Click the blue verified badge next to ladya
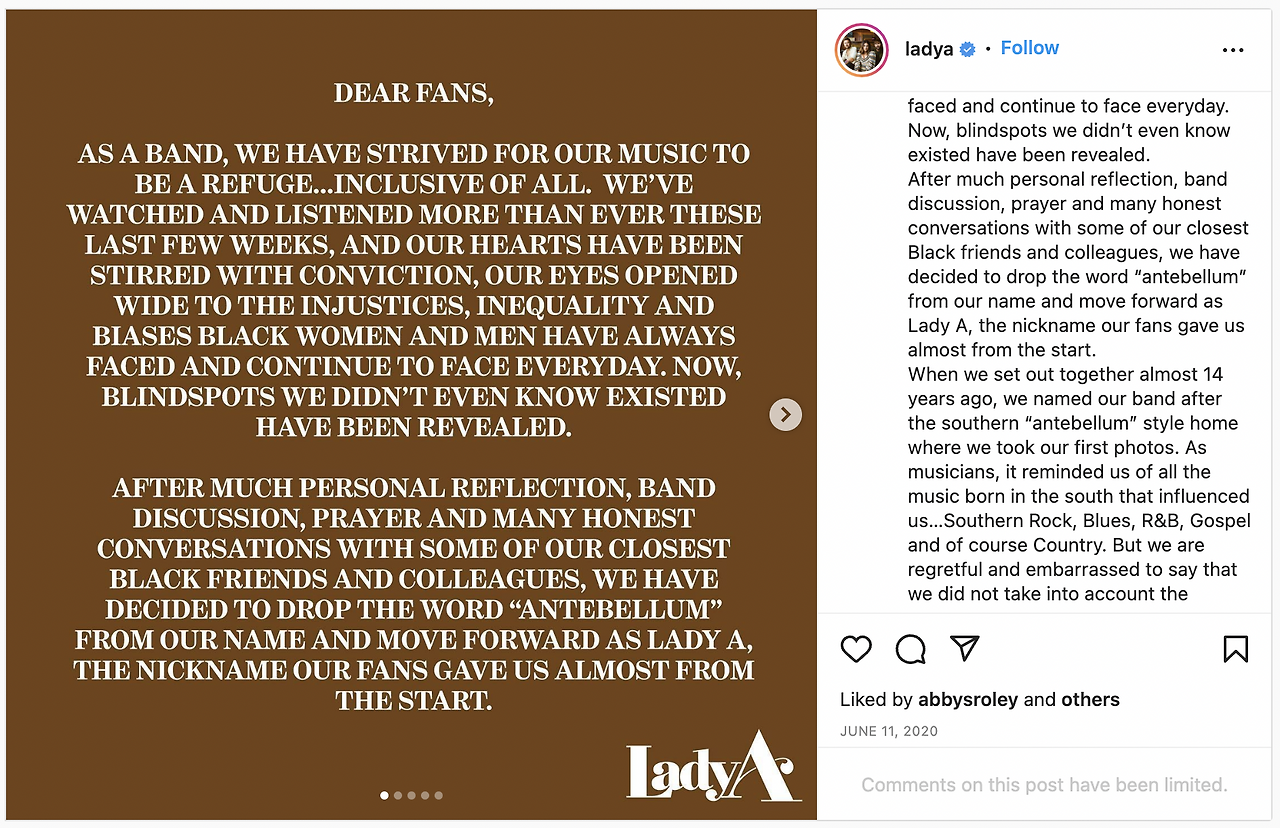Viewport: 1280px width, 828px height. pos(967,49)
